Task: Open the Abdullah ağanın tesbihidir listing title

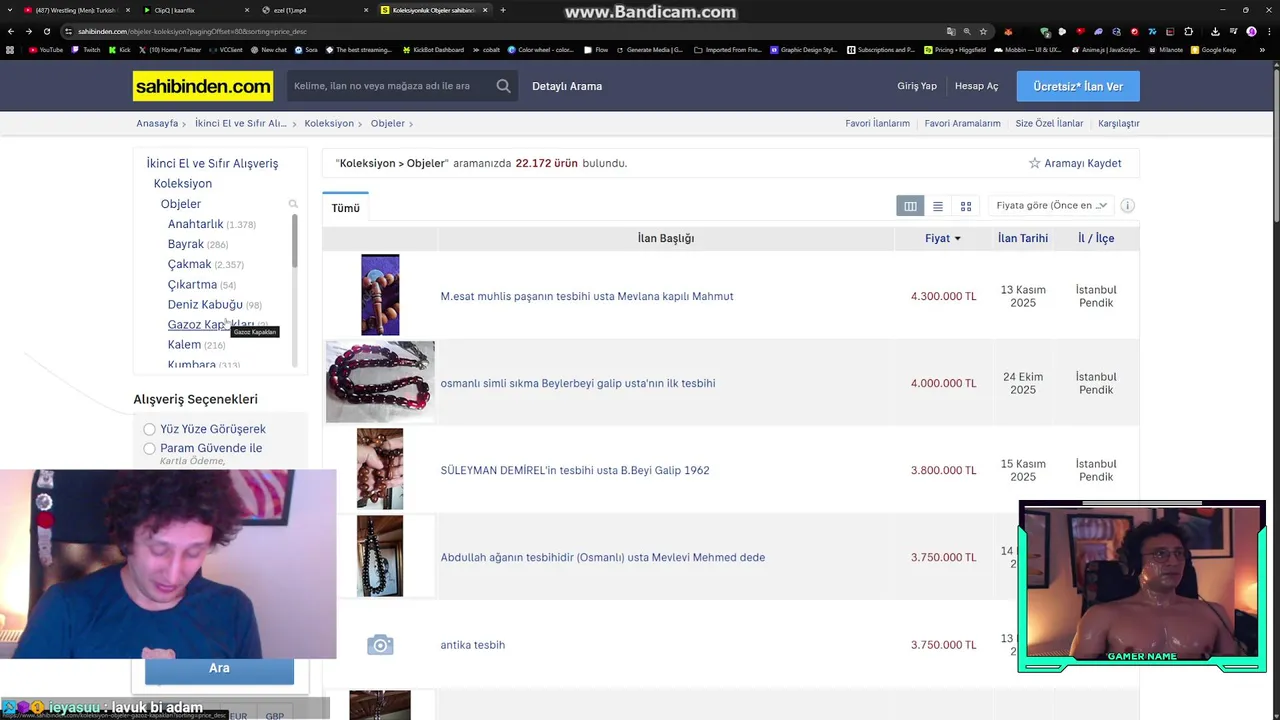Action: [x=603, y=557]
